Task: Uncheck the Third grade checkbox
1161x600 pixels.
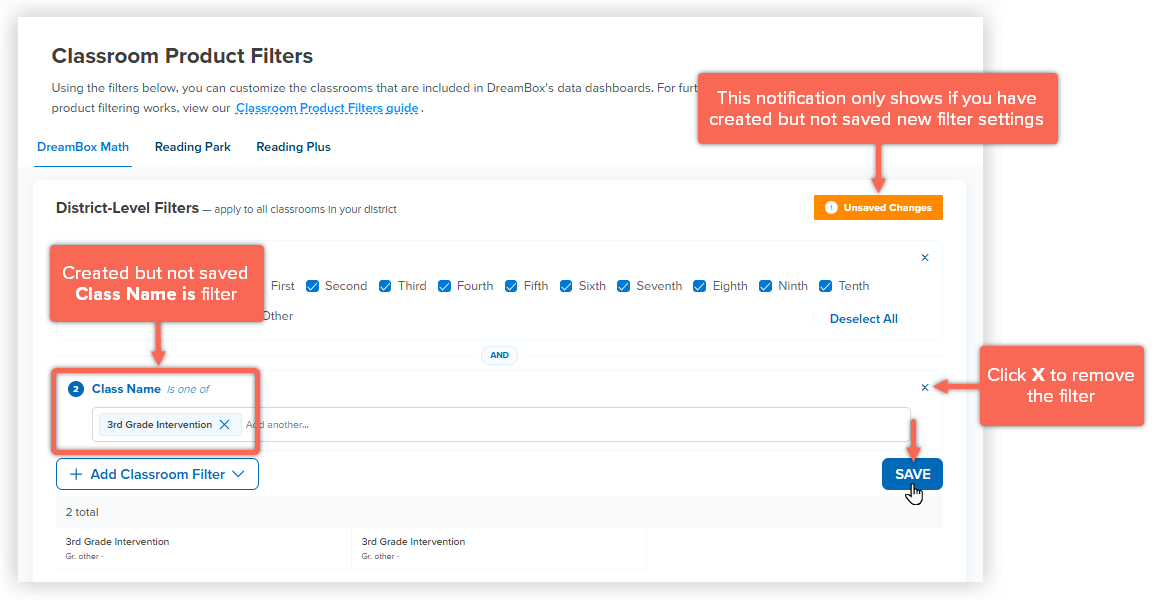Action: pos(385,286)
